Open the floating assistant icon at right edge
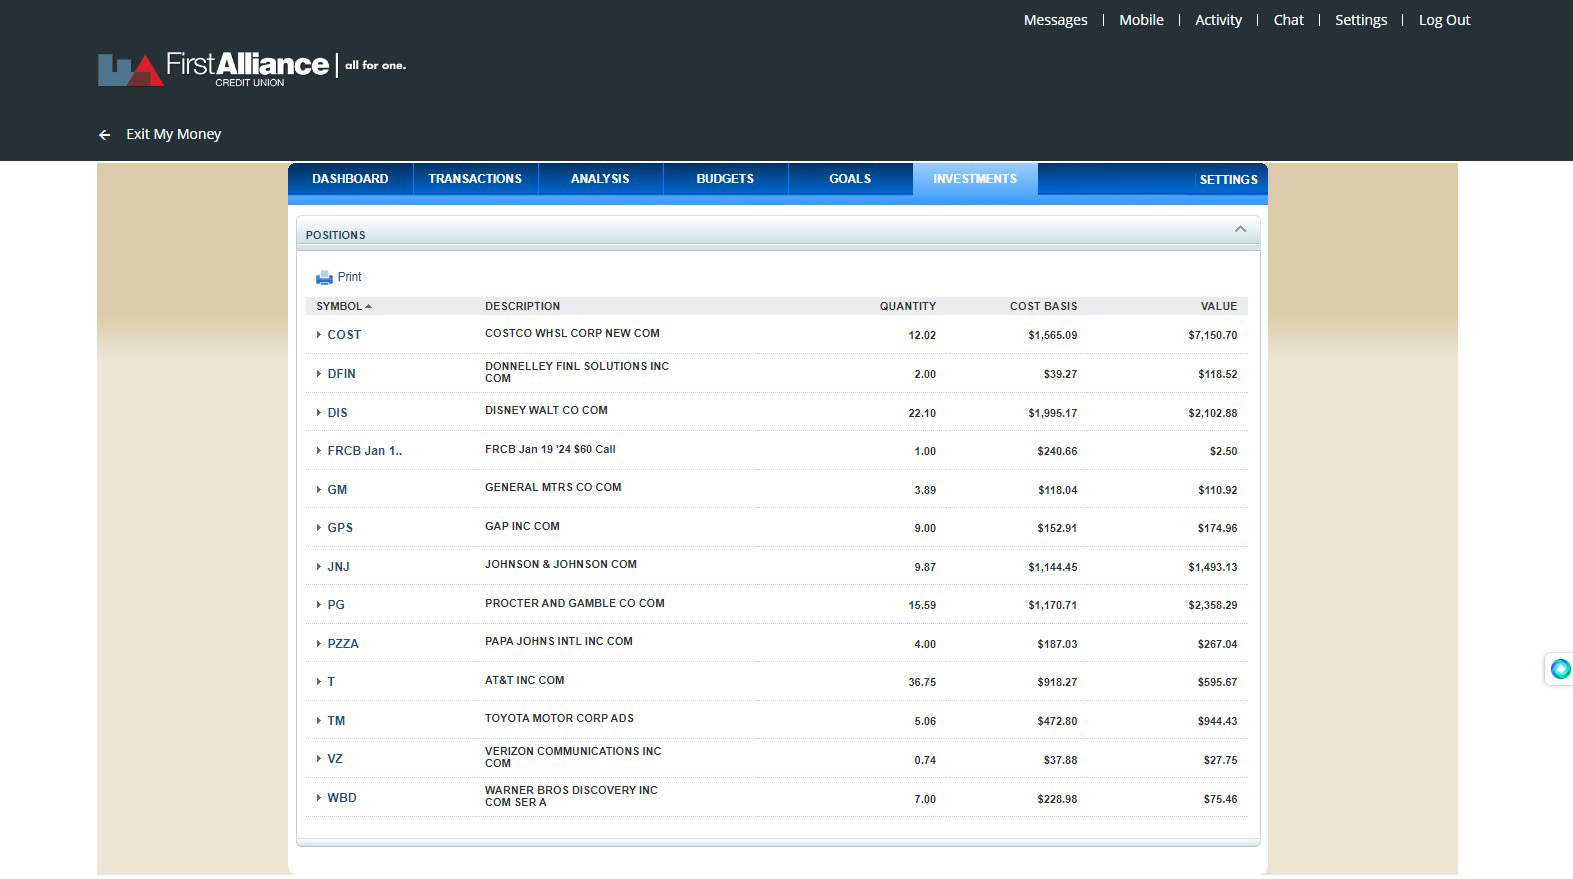This screenshot has height=879, width=1573. tap(1560, 669)
